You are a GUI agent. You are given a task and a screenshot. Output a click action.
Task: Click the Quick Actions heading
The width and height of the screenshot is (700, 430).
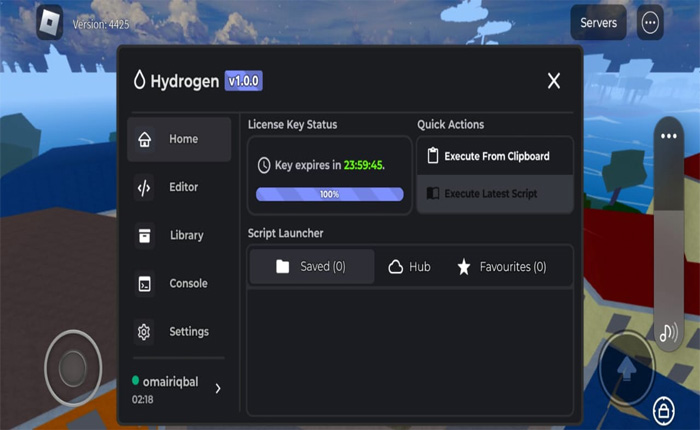coord(450,125)
